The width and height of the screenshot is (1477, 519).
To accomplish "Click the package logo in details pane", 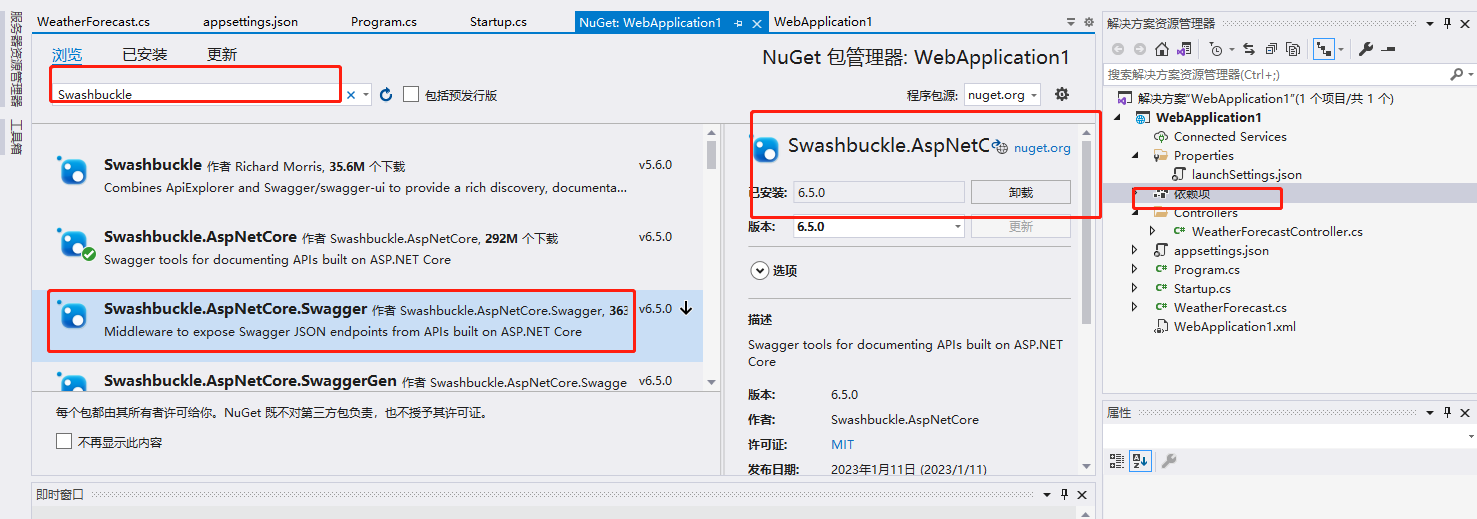I will [x=766, y=149].
